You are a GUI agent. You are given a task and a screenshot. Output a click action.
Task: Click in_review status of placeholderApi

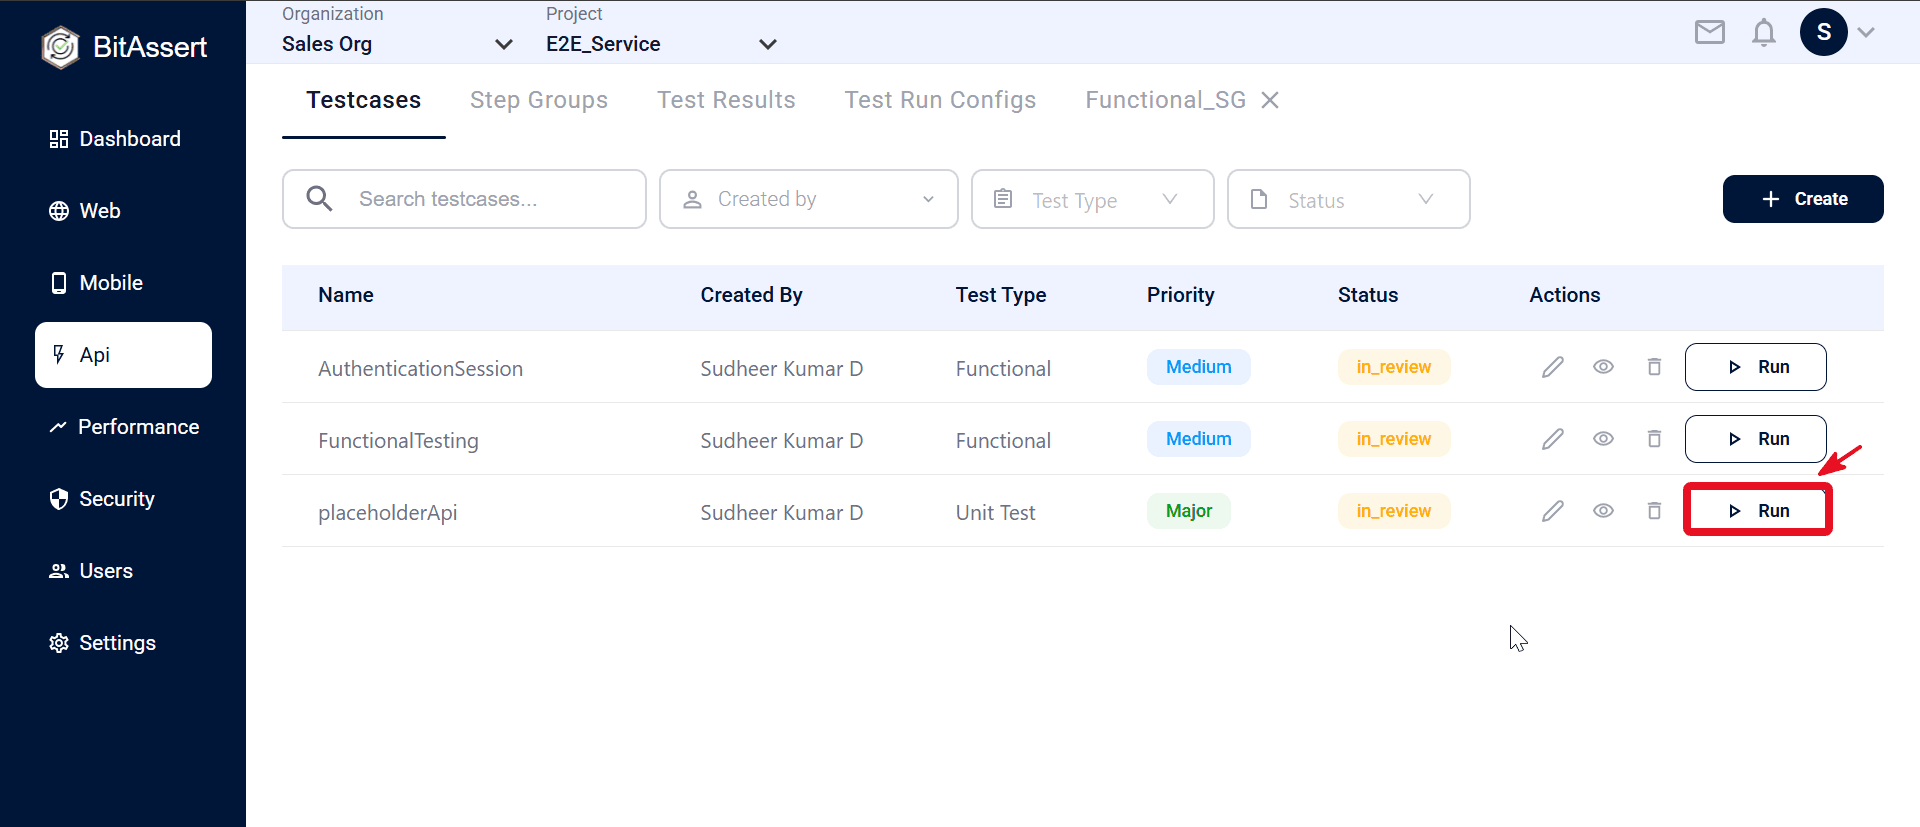click(1394, 511)
